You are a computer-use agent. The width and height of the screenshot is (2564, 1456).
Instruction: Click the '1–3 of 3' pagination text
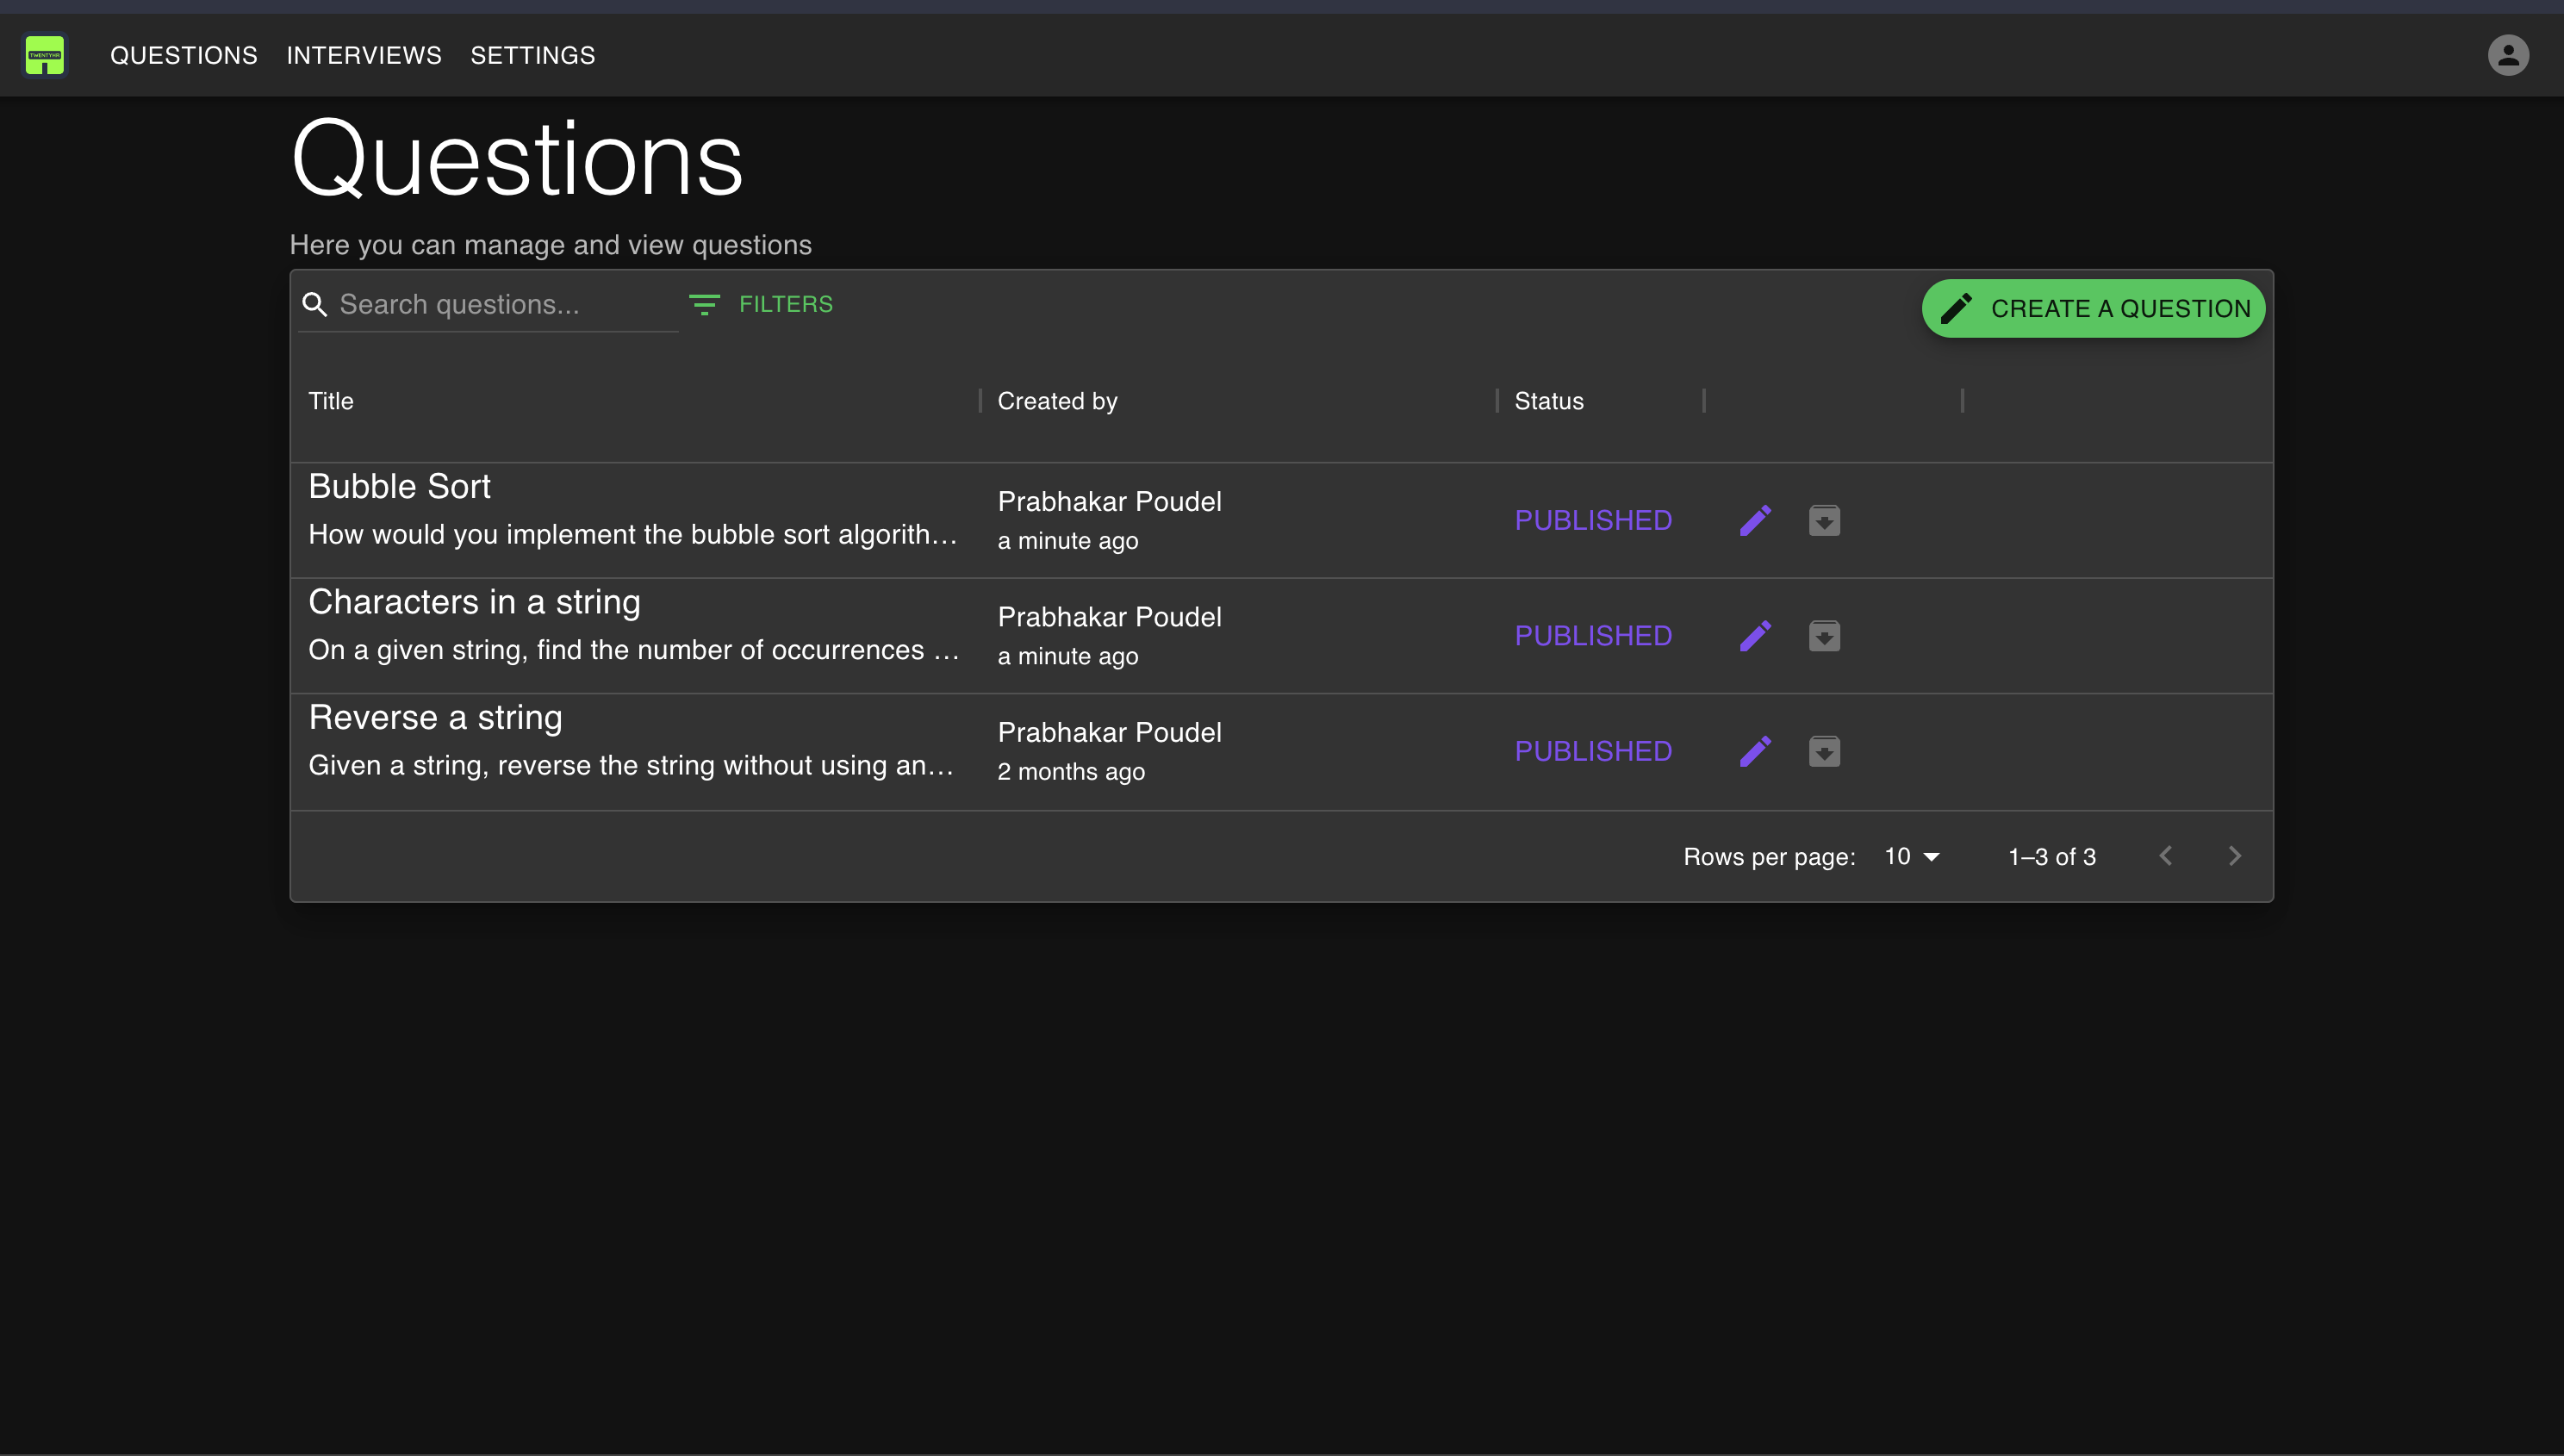coord(2052,857)
